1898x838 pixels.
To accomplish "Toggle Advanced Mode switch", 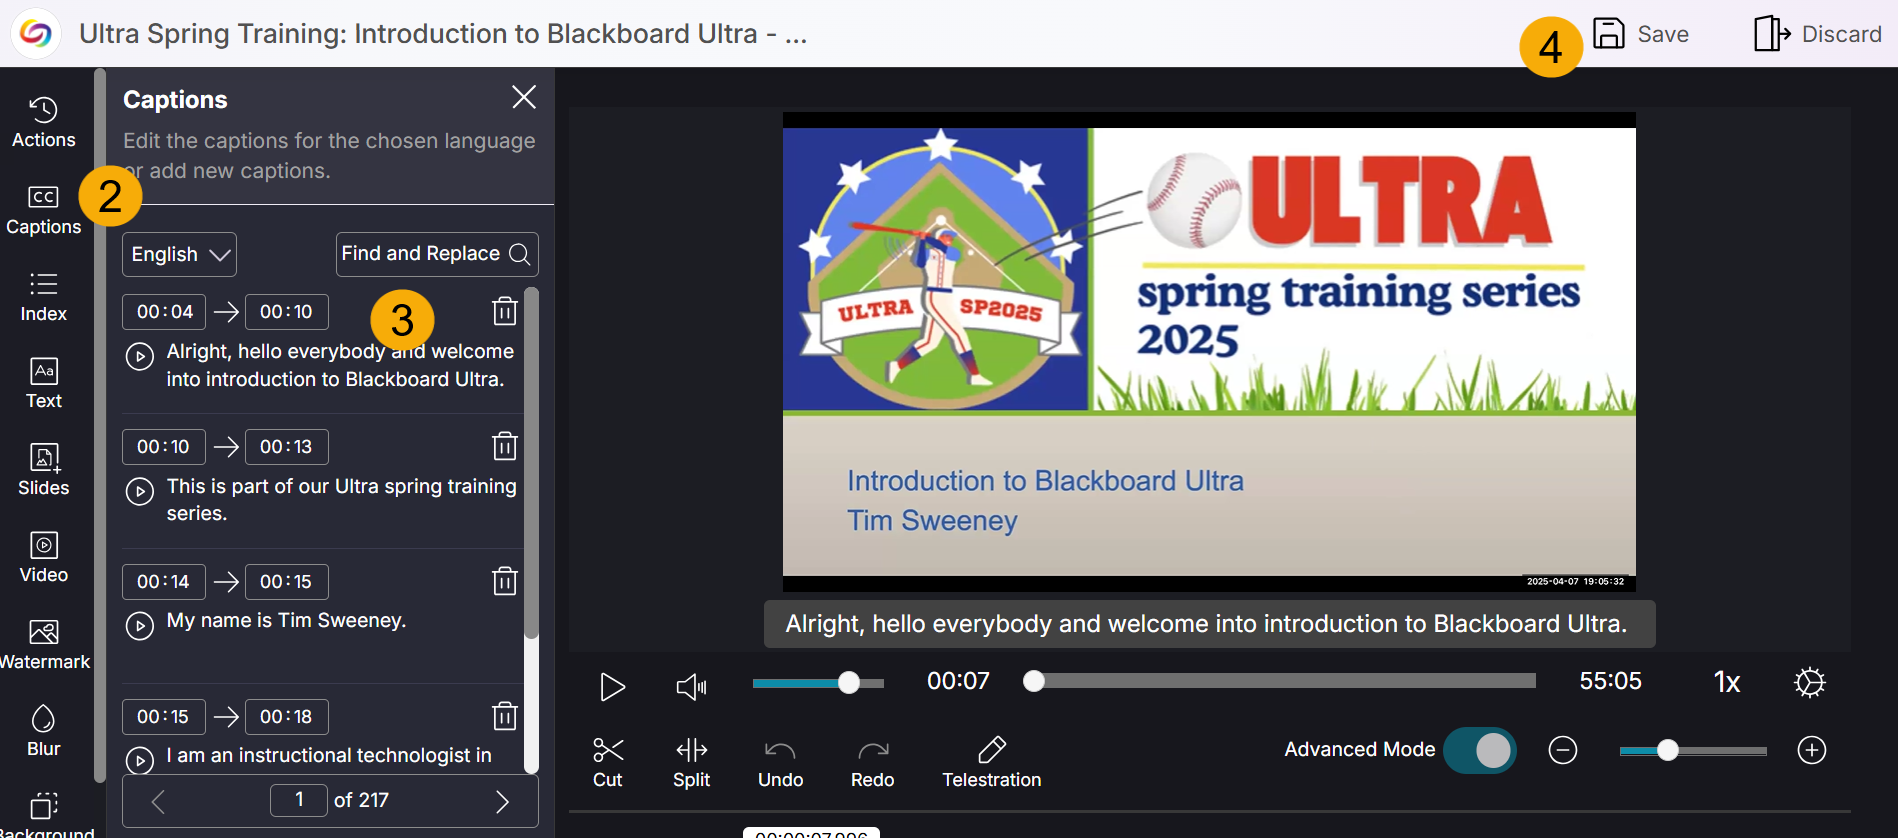I will tap(1480, 750).
